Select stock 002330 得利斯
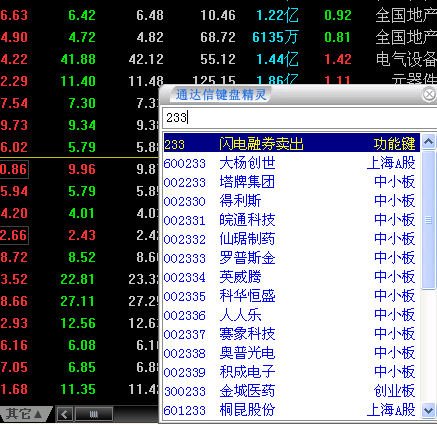437x425 pixels. tap(292, 201)
